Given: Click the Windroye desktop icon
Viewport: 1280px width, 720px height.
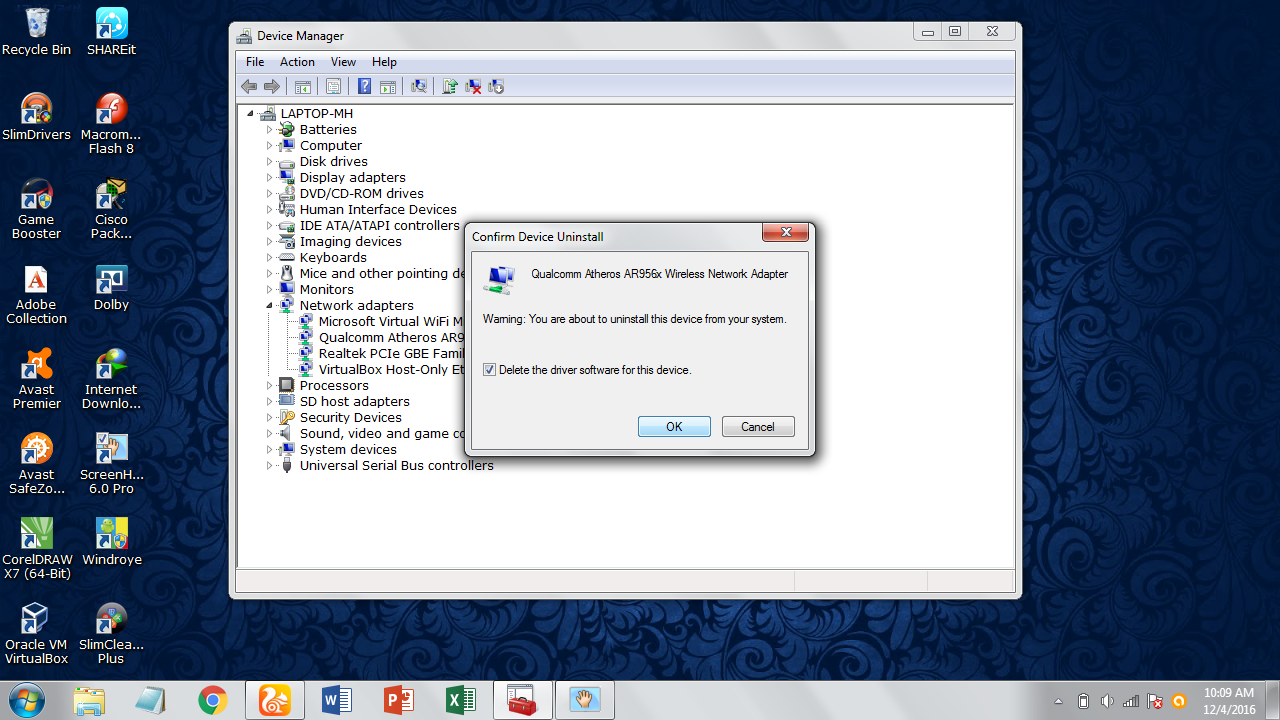Looking at the screenshot, I should (x=111, y=542).
